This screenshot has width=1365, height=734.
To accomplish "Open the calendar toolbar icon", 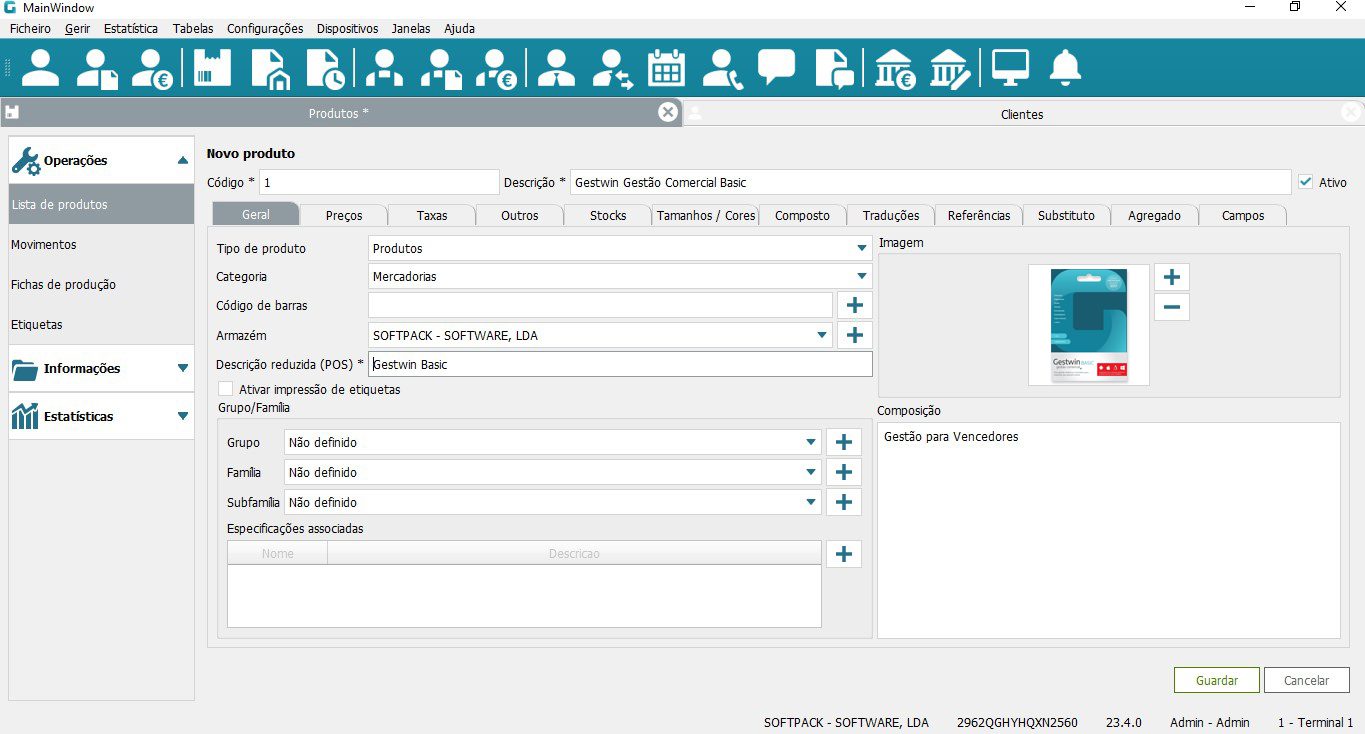I will (x=667, y=68).
